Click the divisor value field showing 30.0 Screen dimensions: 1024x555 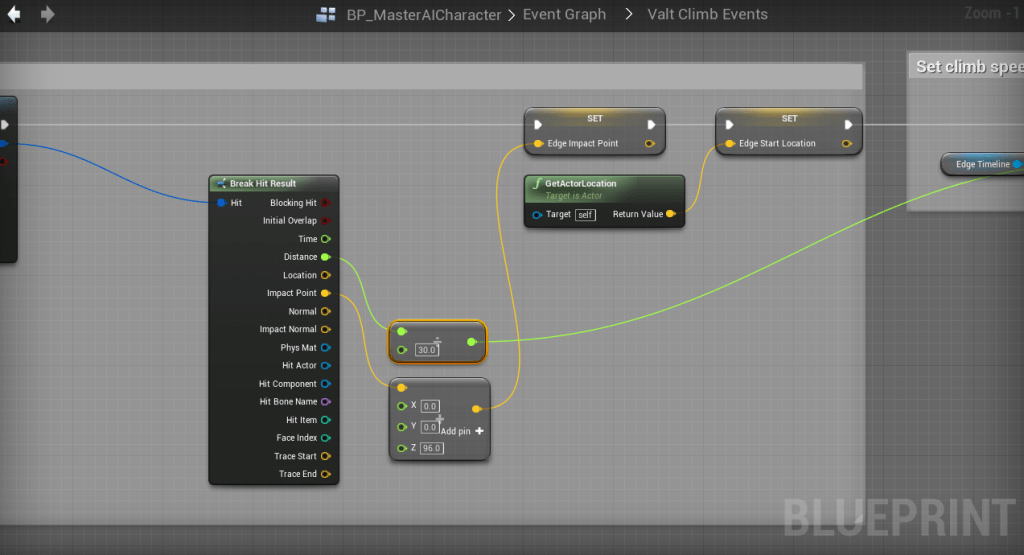[427, 350]
